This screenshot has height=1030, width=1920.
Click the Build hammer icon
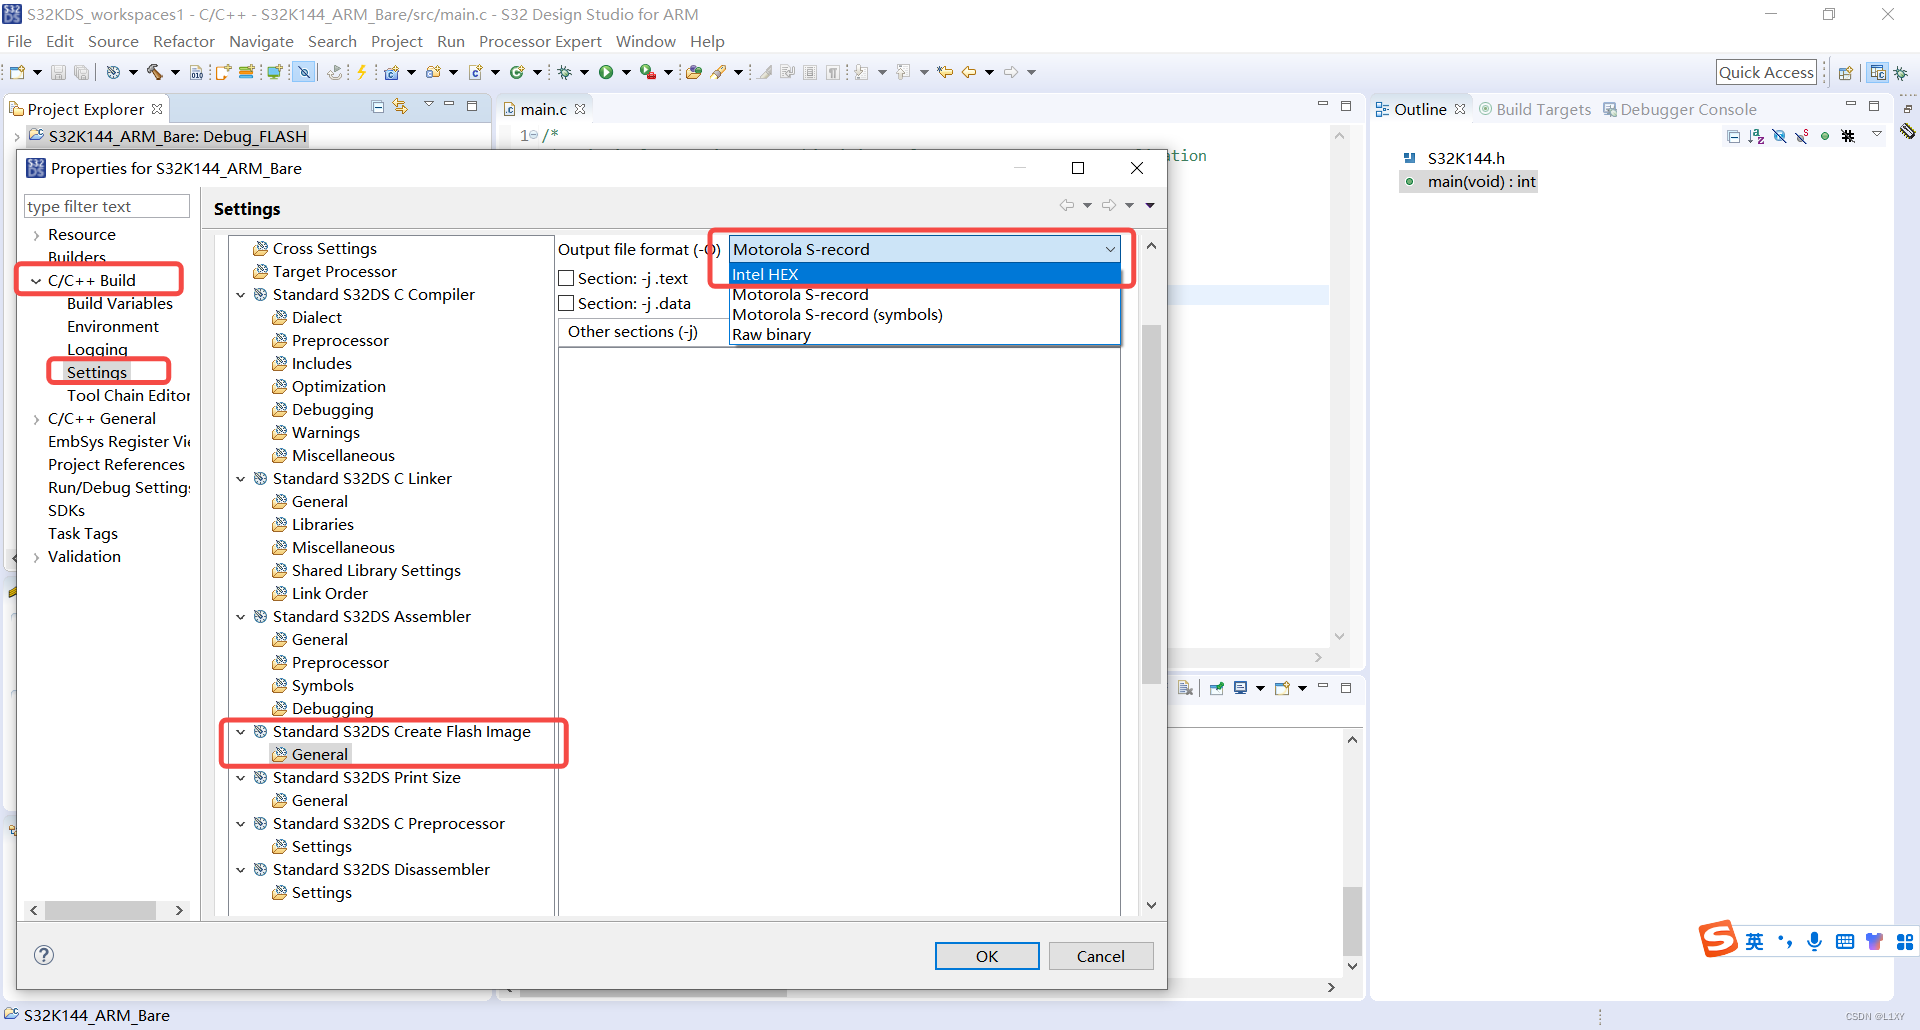[155, 72]
